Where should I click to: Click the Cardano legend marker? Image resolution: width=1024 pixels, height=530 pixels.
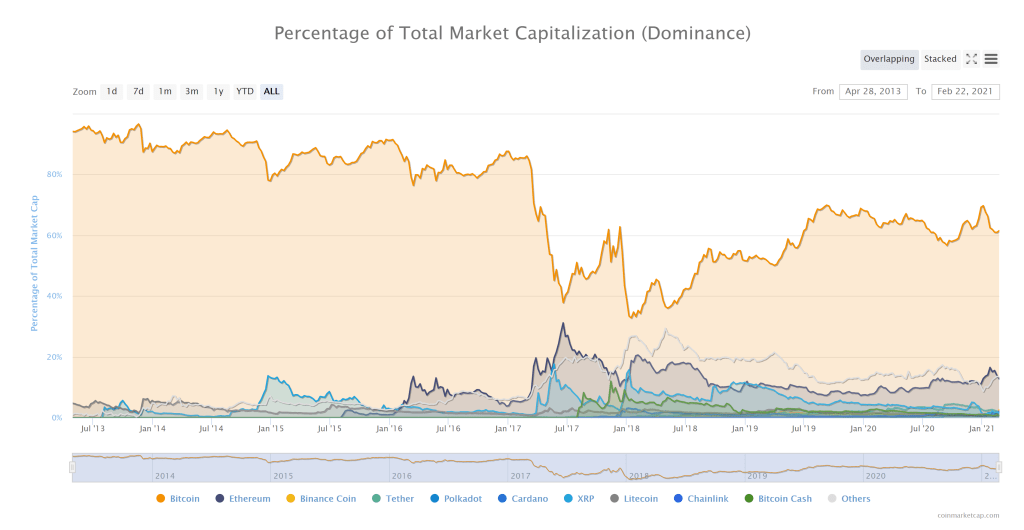[x=503, y=498]
